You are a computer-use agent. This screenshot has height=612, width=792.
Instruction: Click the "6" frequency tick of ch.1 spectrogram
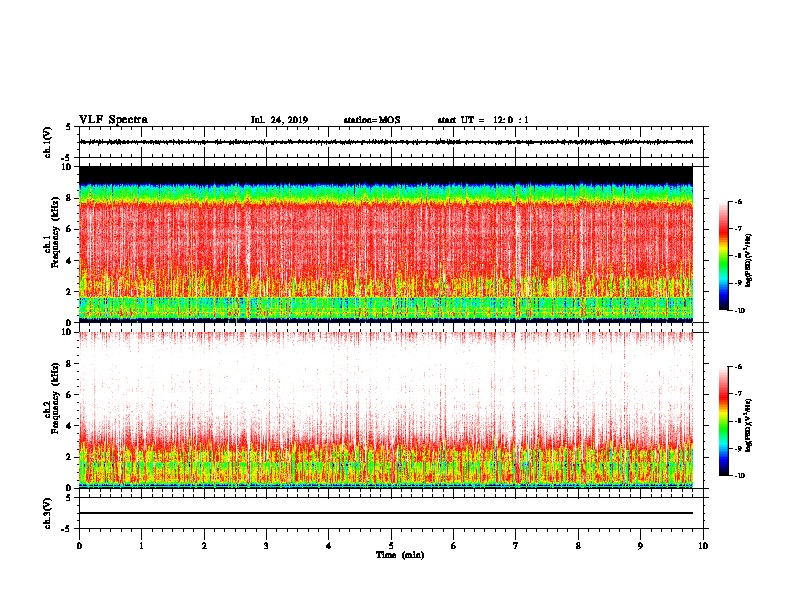click(x=68, y=229)
